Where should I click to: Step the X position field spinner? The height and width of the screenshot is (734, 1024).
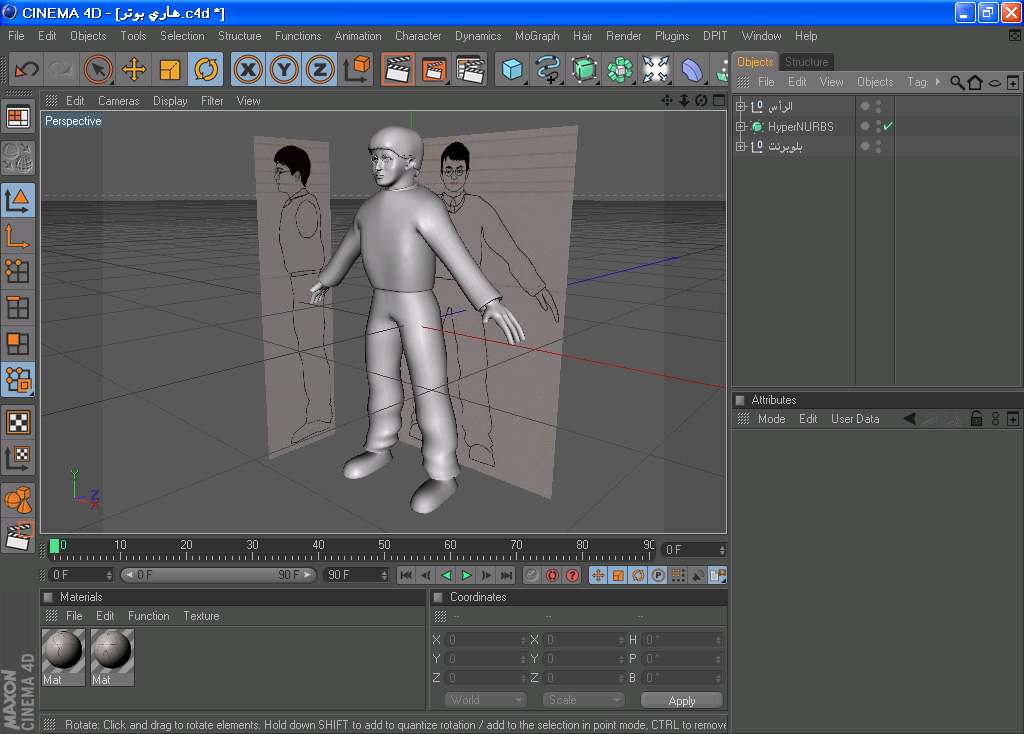(523, 640)
